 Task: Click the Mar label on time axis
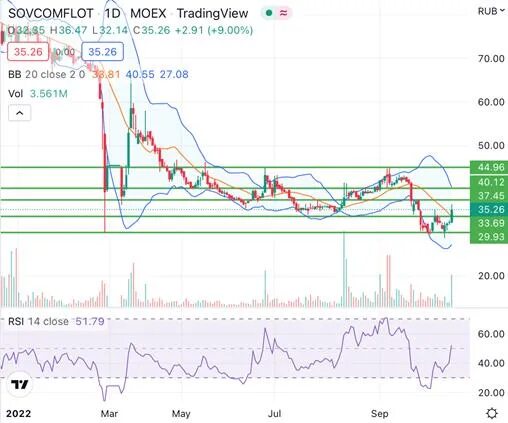pos(109,414)
